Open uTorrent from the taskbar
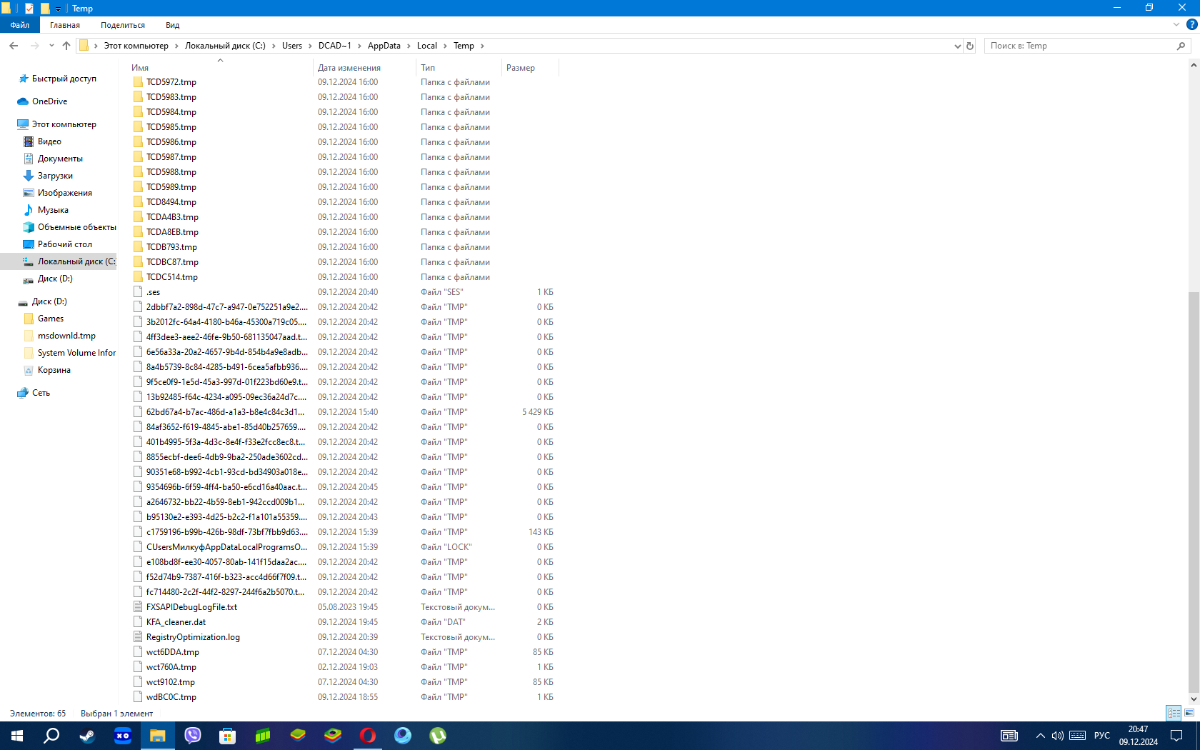This screenshot has width=1200, height=750. coord(438,735)
